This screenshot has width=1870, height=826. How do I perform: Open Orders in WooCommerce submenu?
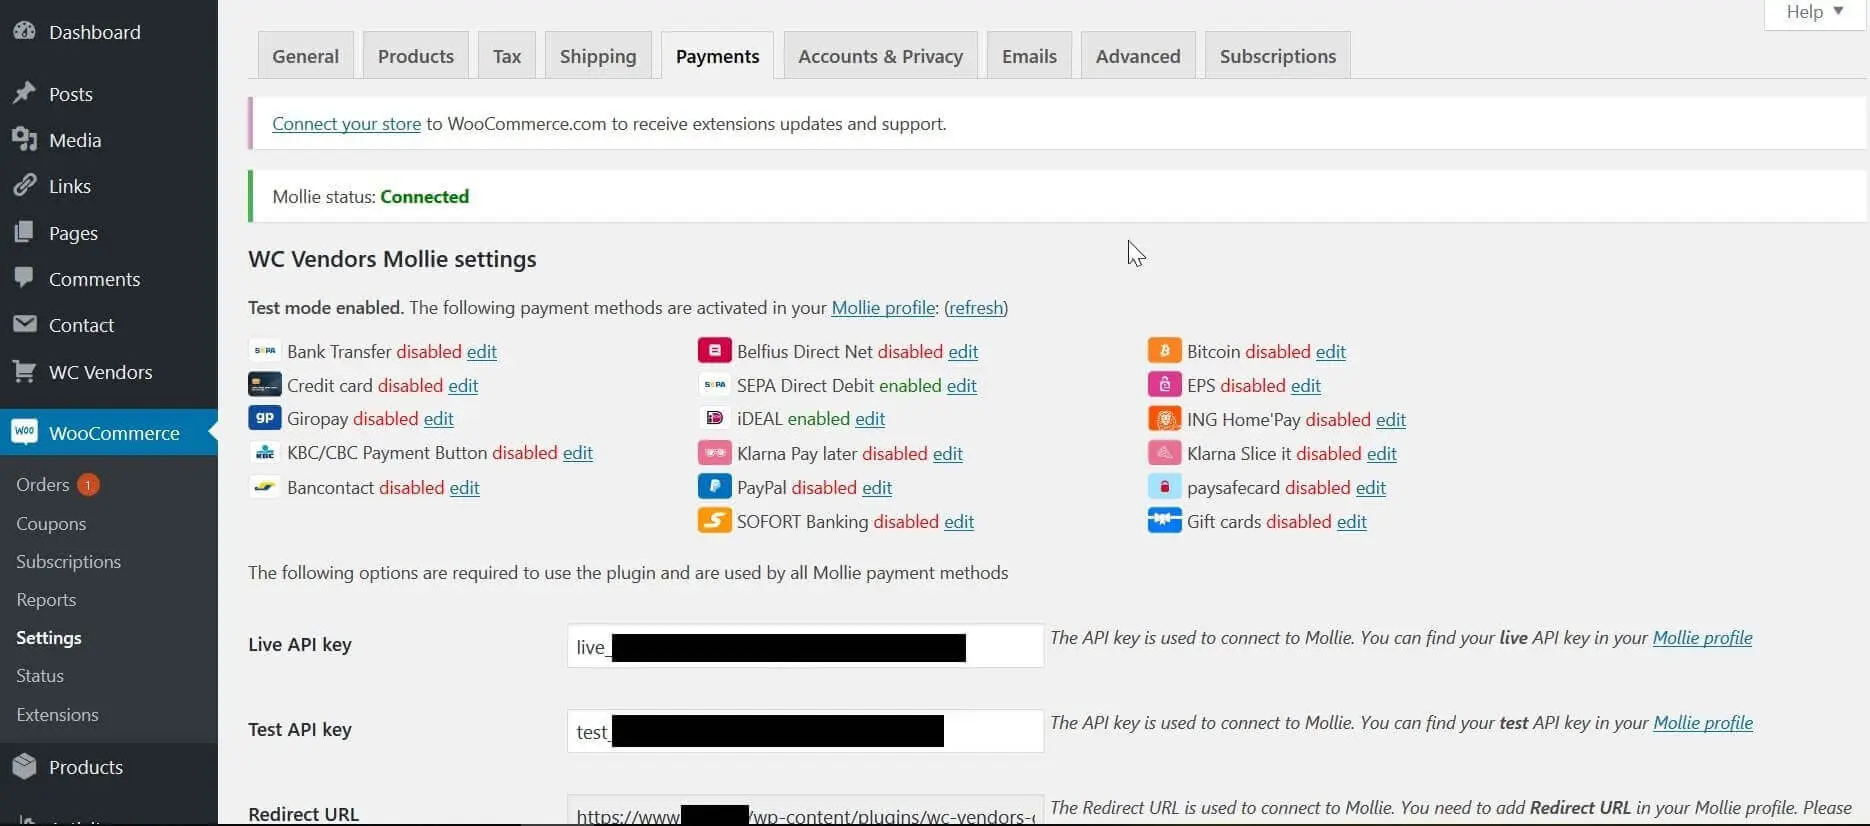[43, 485]
